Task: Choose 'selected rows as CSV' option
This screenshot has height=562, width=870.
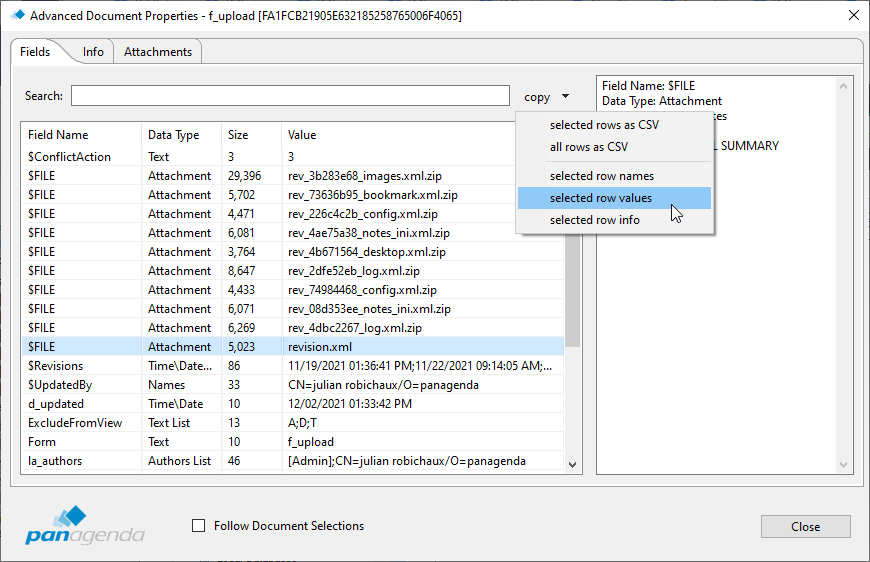Action: 604,125
